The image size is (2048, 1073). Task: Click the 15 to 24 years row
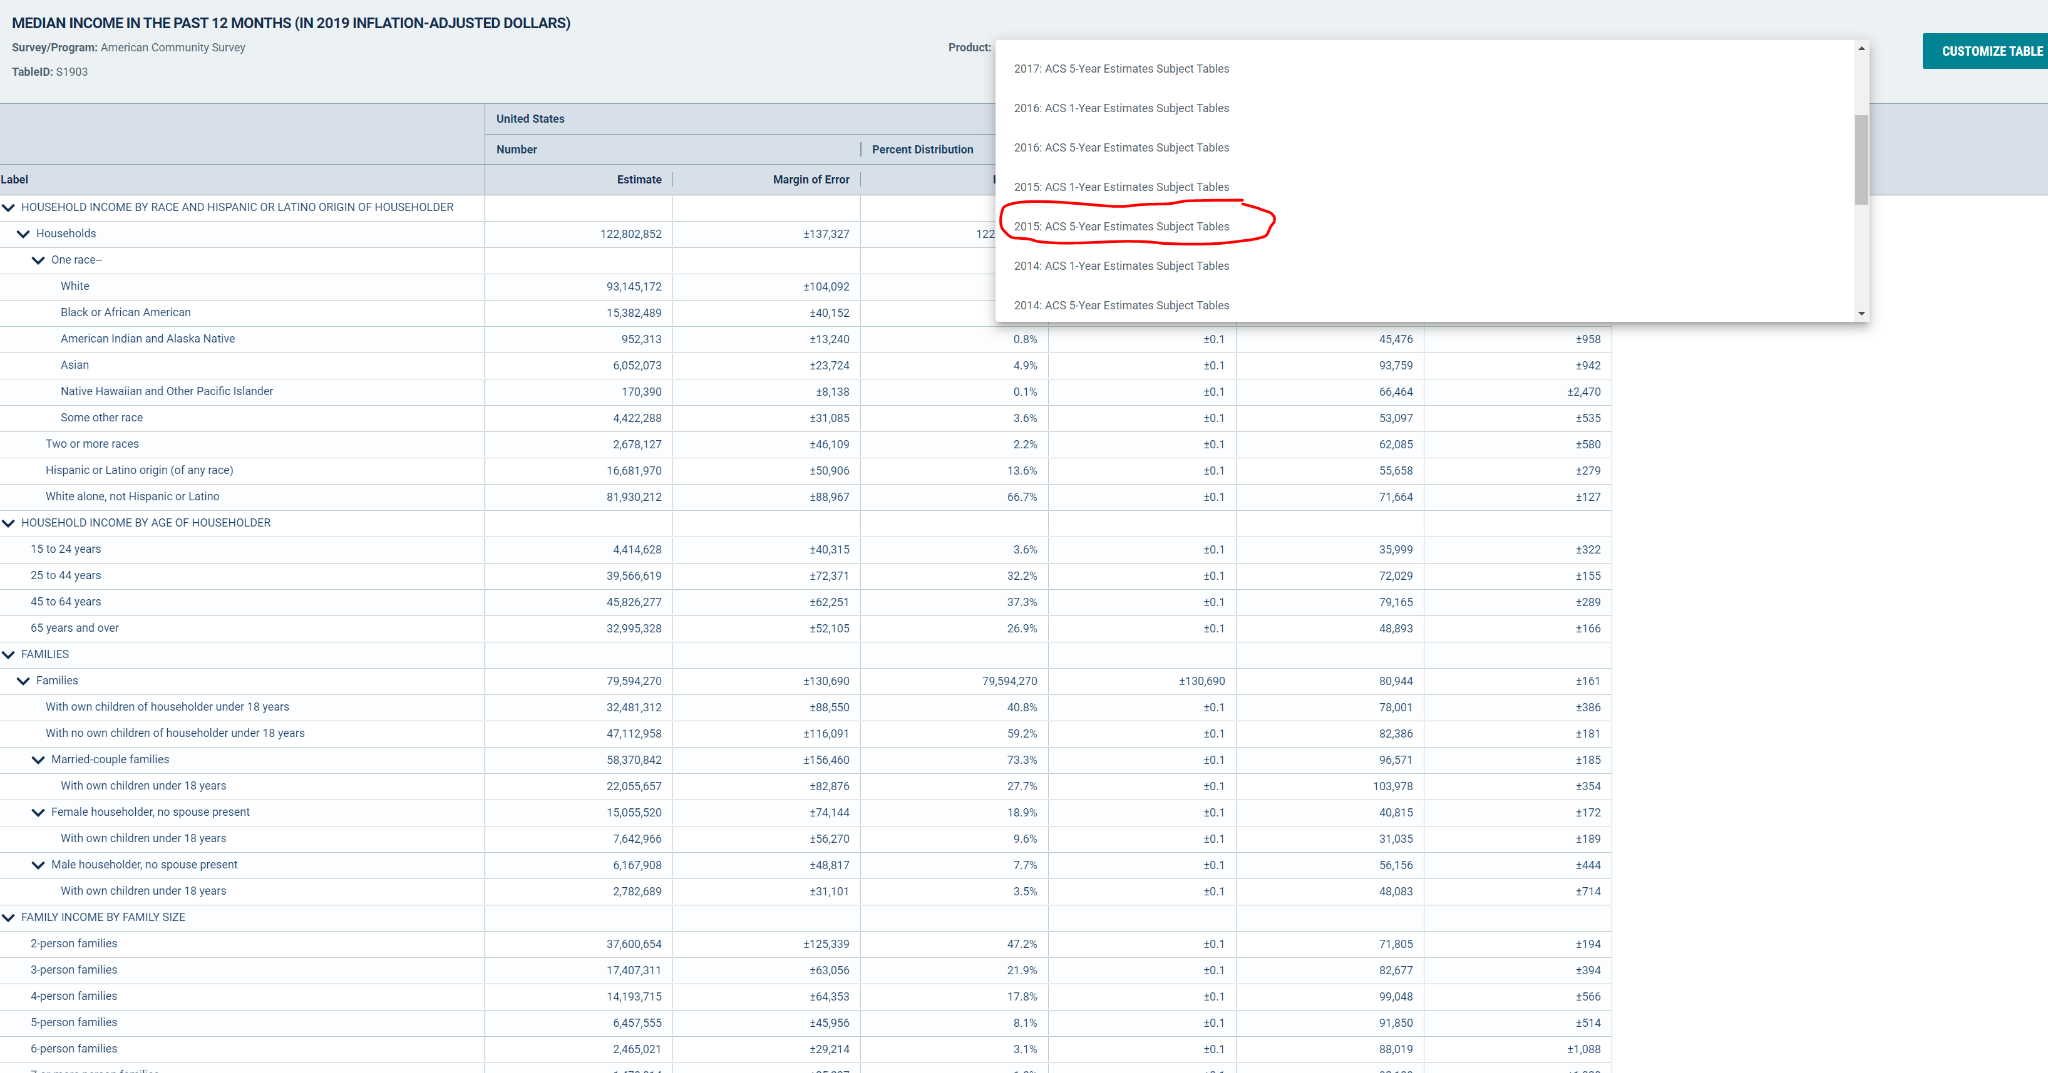65,549
